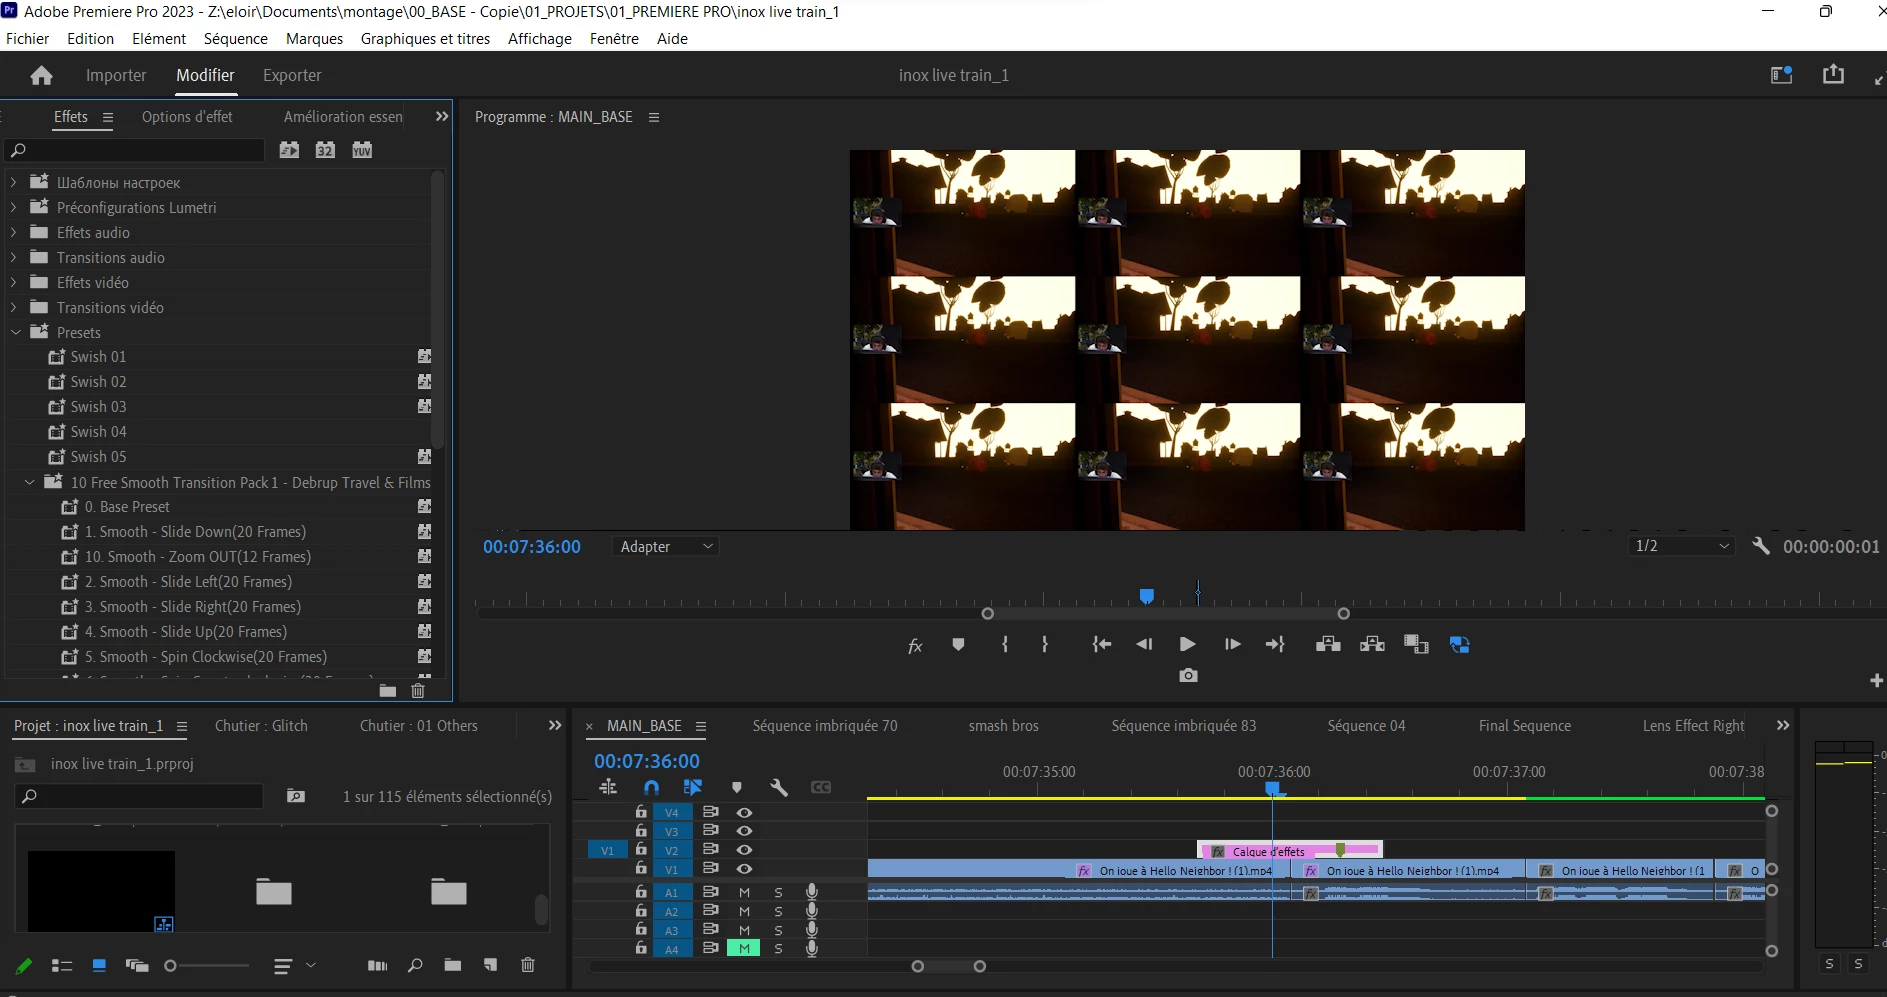Collapse the 10 Free Smooth Transition Pack folder

point(30,482)
